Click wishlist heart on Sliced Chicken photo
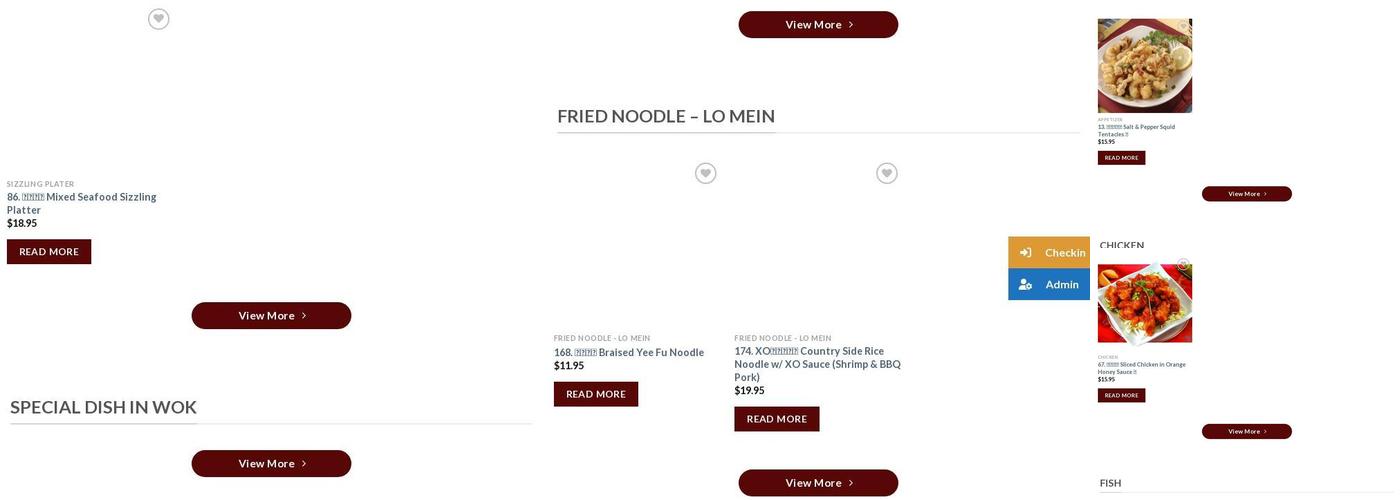 1183,265
